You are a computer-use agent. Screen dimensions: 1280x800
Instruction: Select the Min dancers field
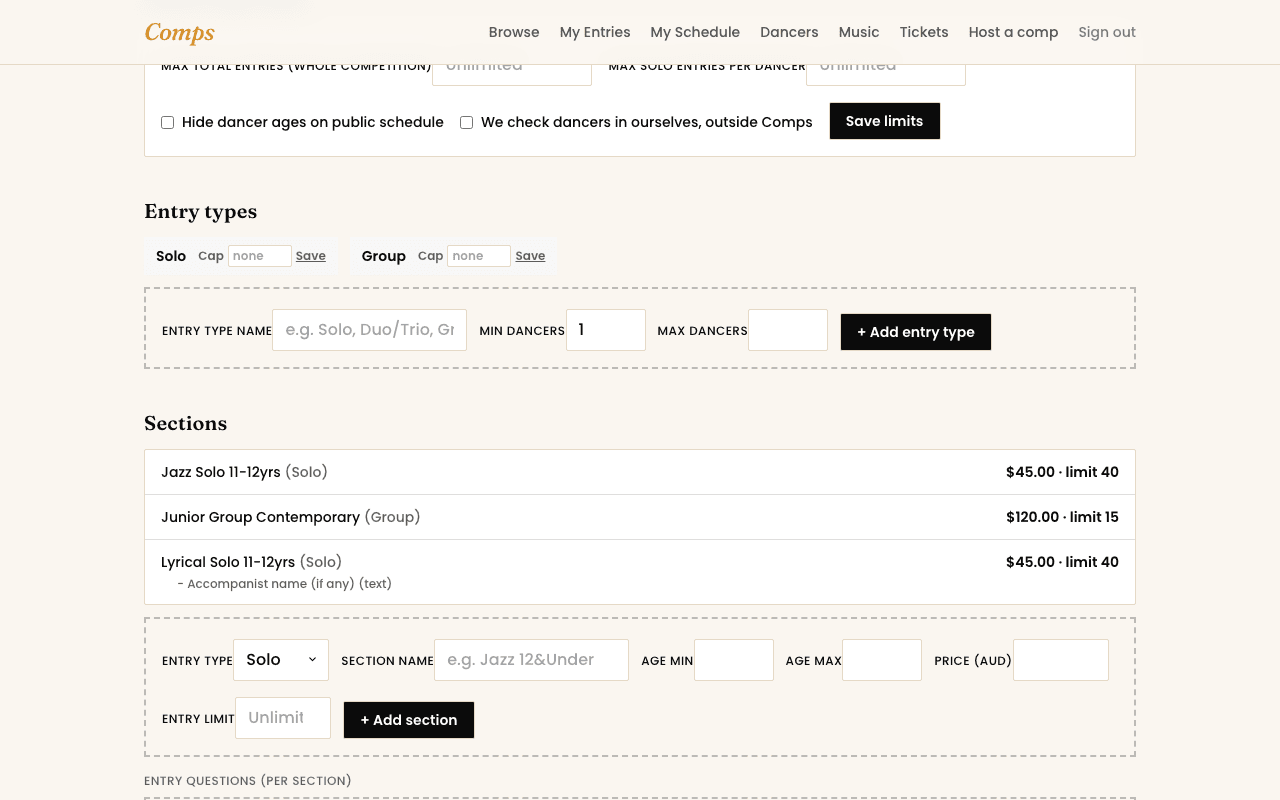pyautogui.click(x=606, y=330)
